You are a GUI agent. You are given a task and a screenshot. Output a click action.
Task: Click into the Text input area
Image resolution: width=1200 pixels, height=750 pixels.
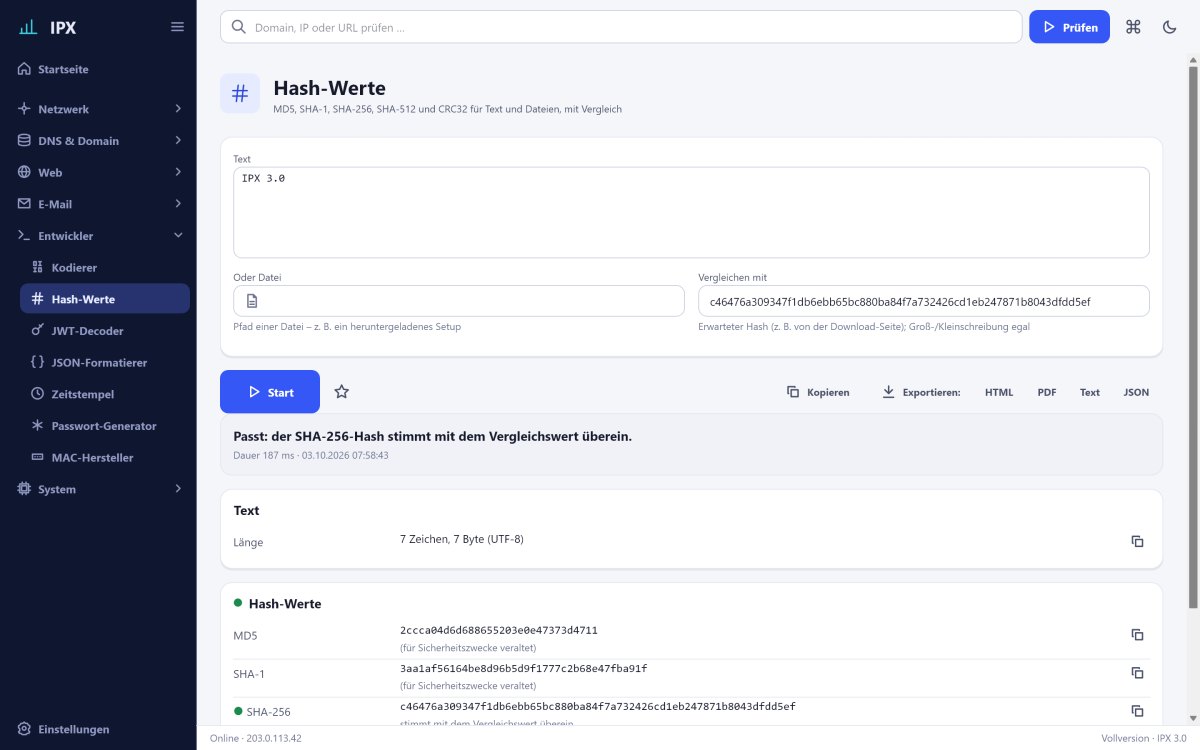[x=691, y=212]
